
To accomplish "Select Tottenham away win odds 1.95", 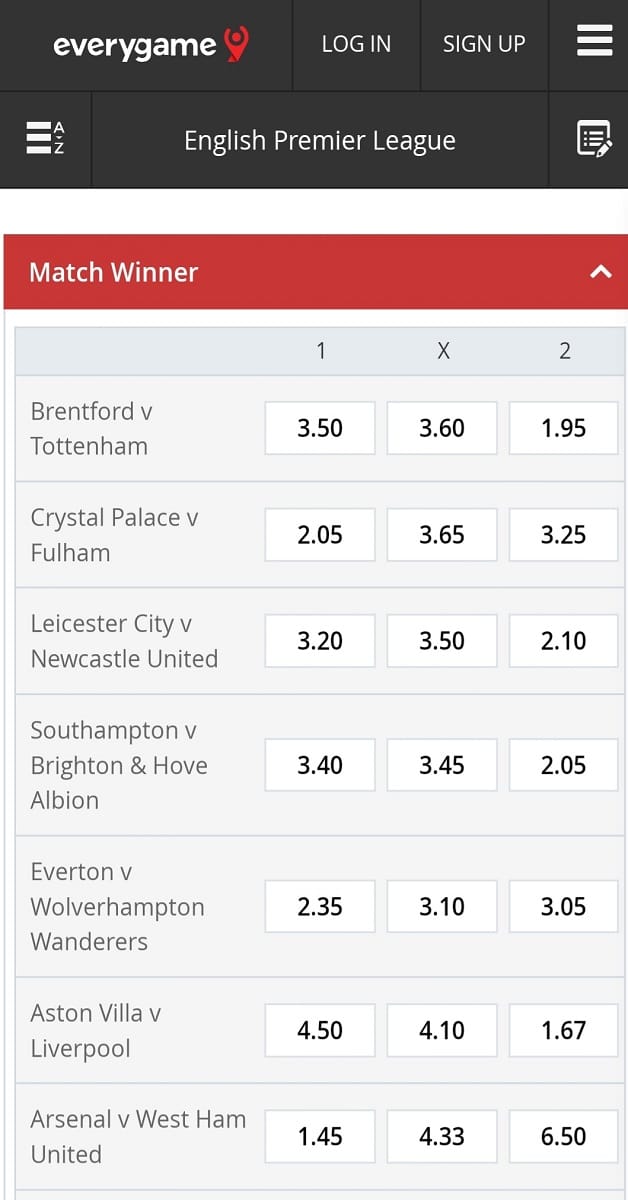I will 563,428.
